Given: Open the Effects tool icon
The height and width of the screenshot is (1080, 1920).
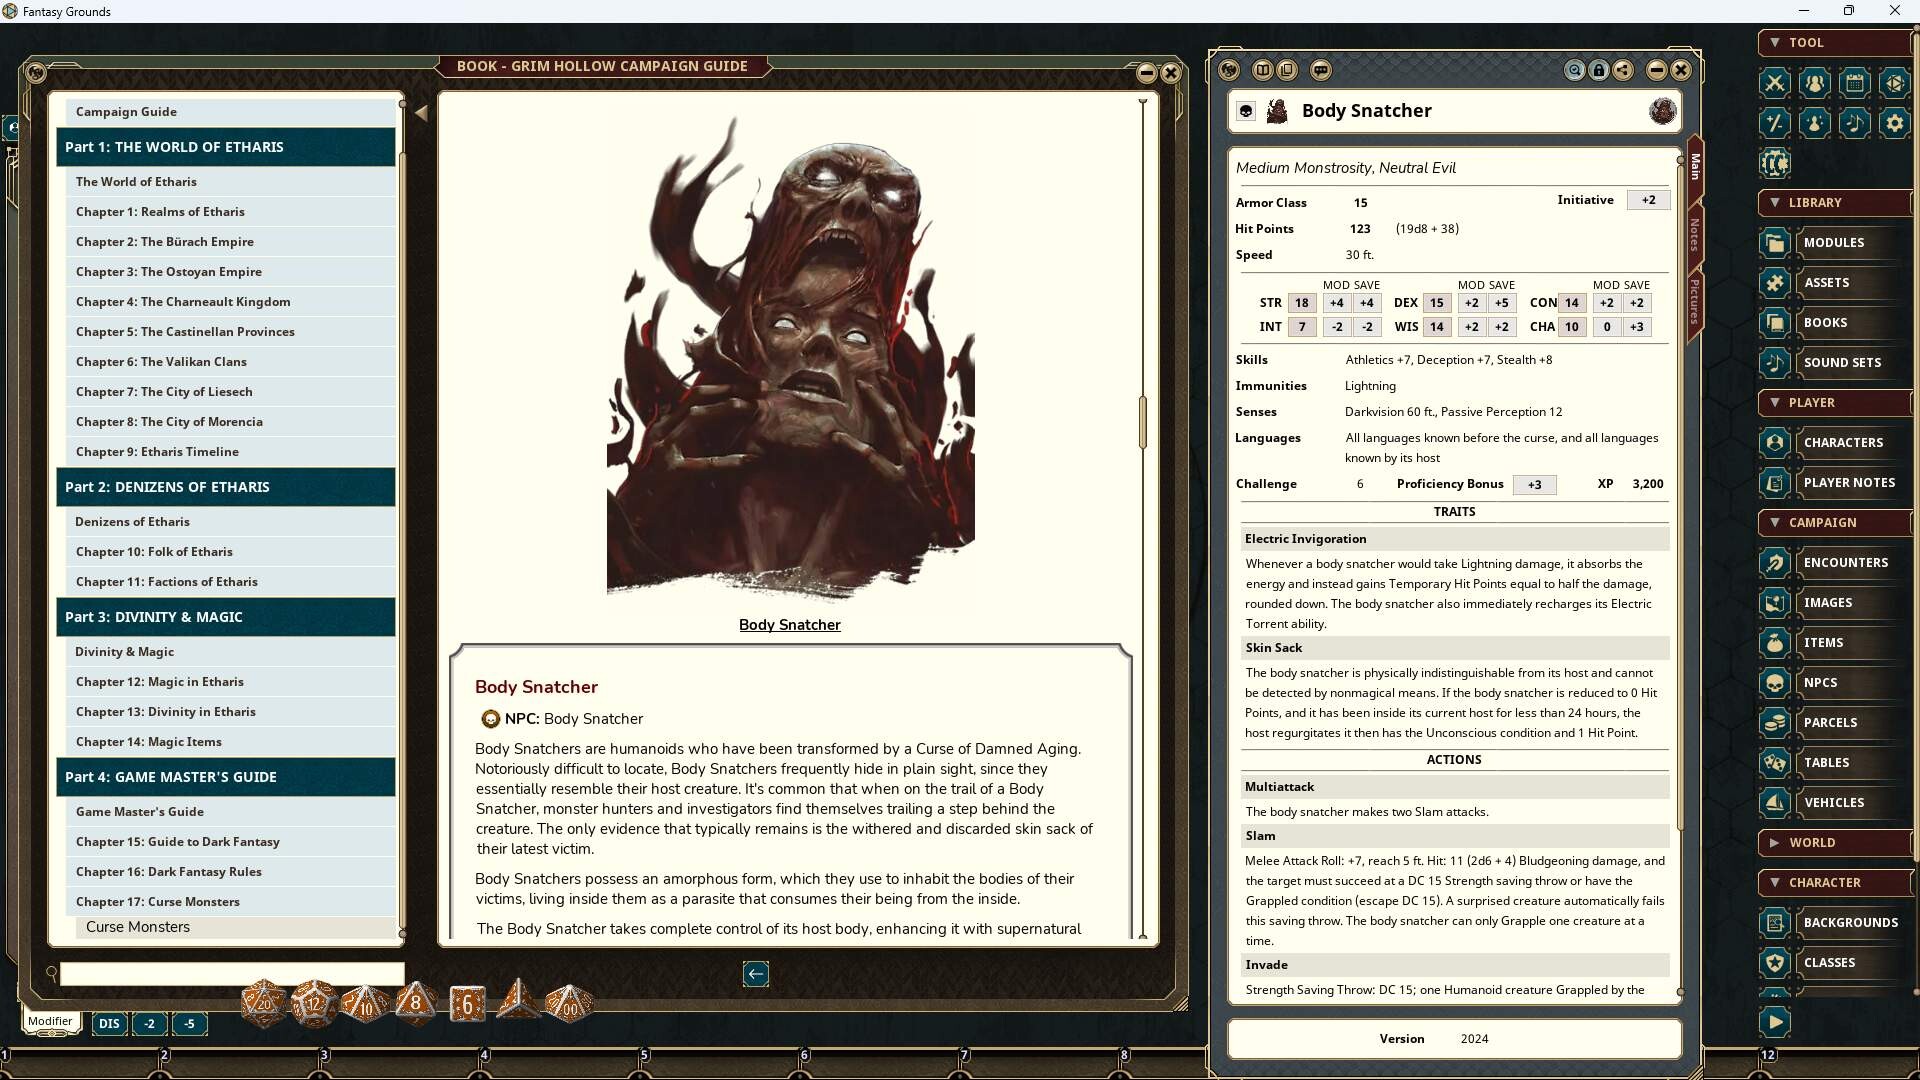Looking at the screenshot, I should click(1814, 123).
